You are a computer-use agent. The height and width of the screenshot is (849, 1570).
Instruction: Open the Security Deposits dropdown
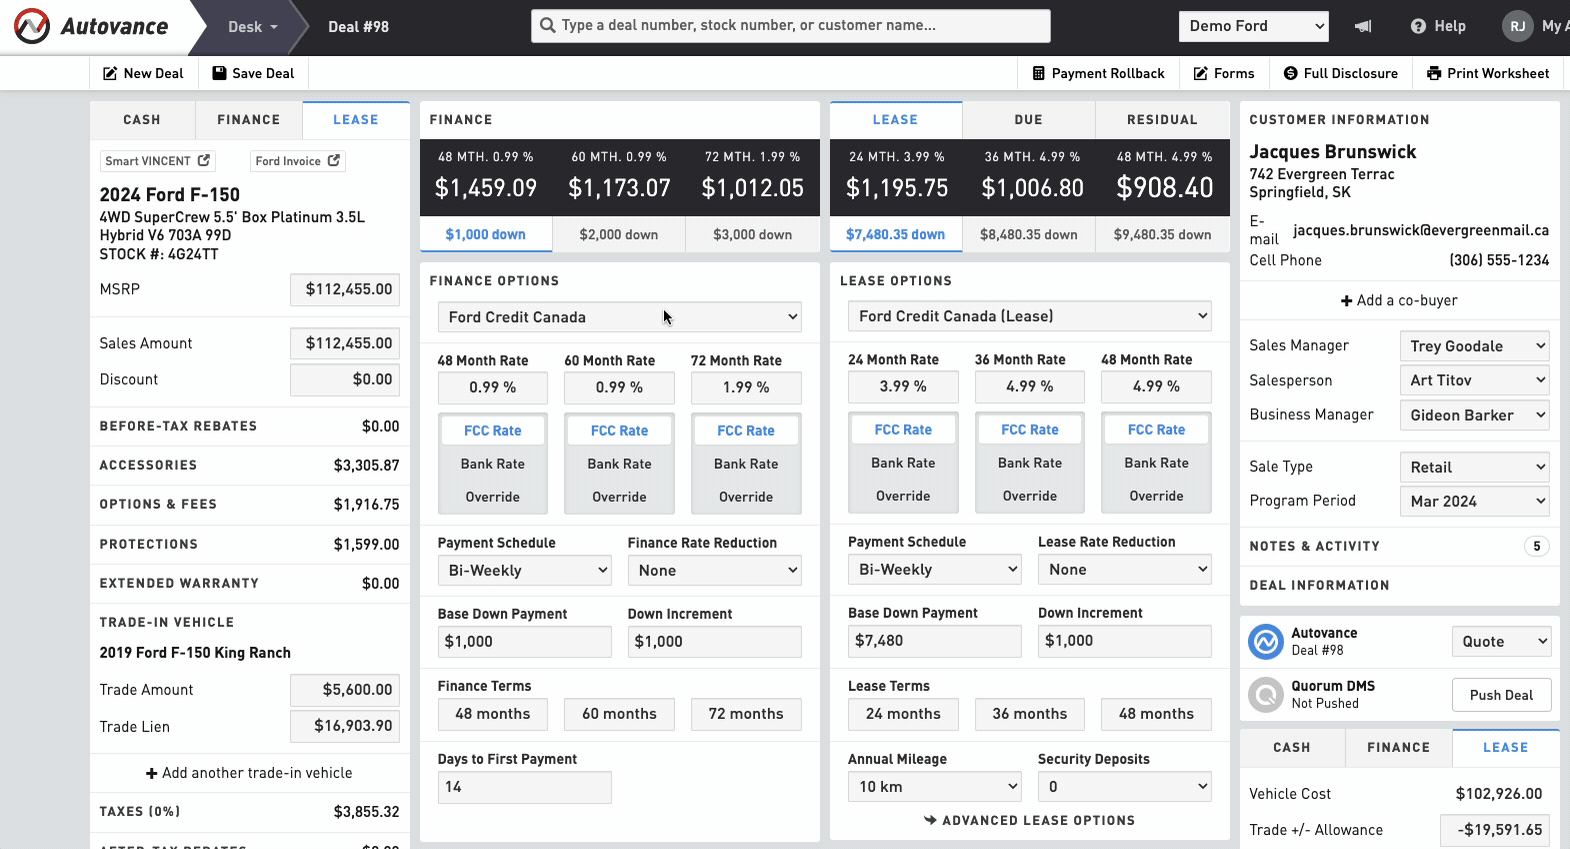(x=1125, y=786)
